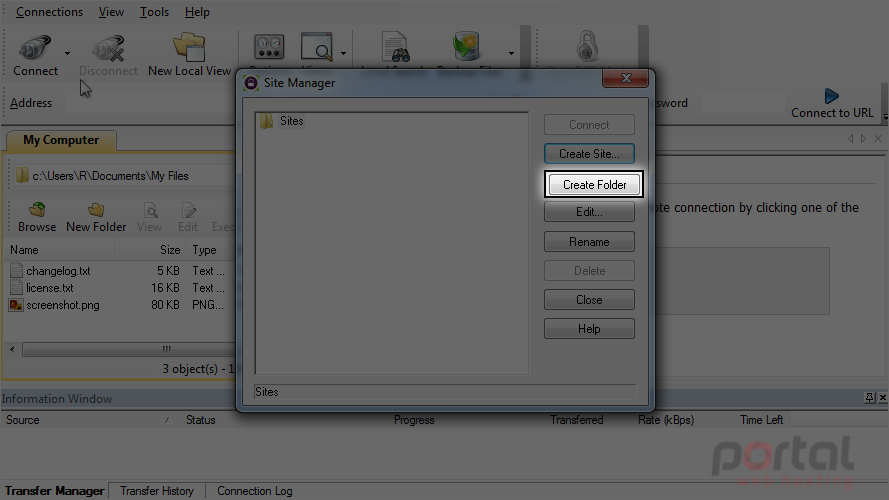Sort files by the Size column
889x500 pixels.
coord(170,250)
